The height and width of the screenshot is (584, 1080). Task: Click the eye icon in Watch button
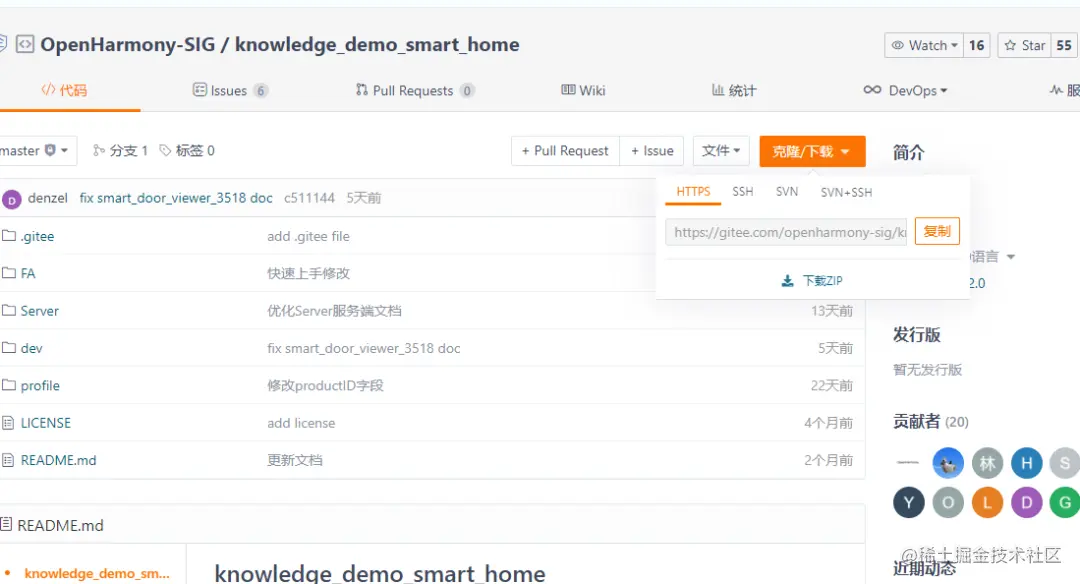coord(897,45)
